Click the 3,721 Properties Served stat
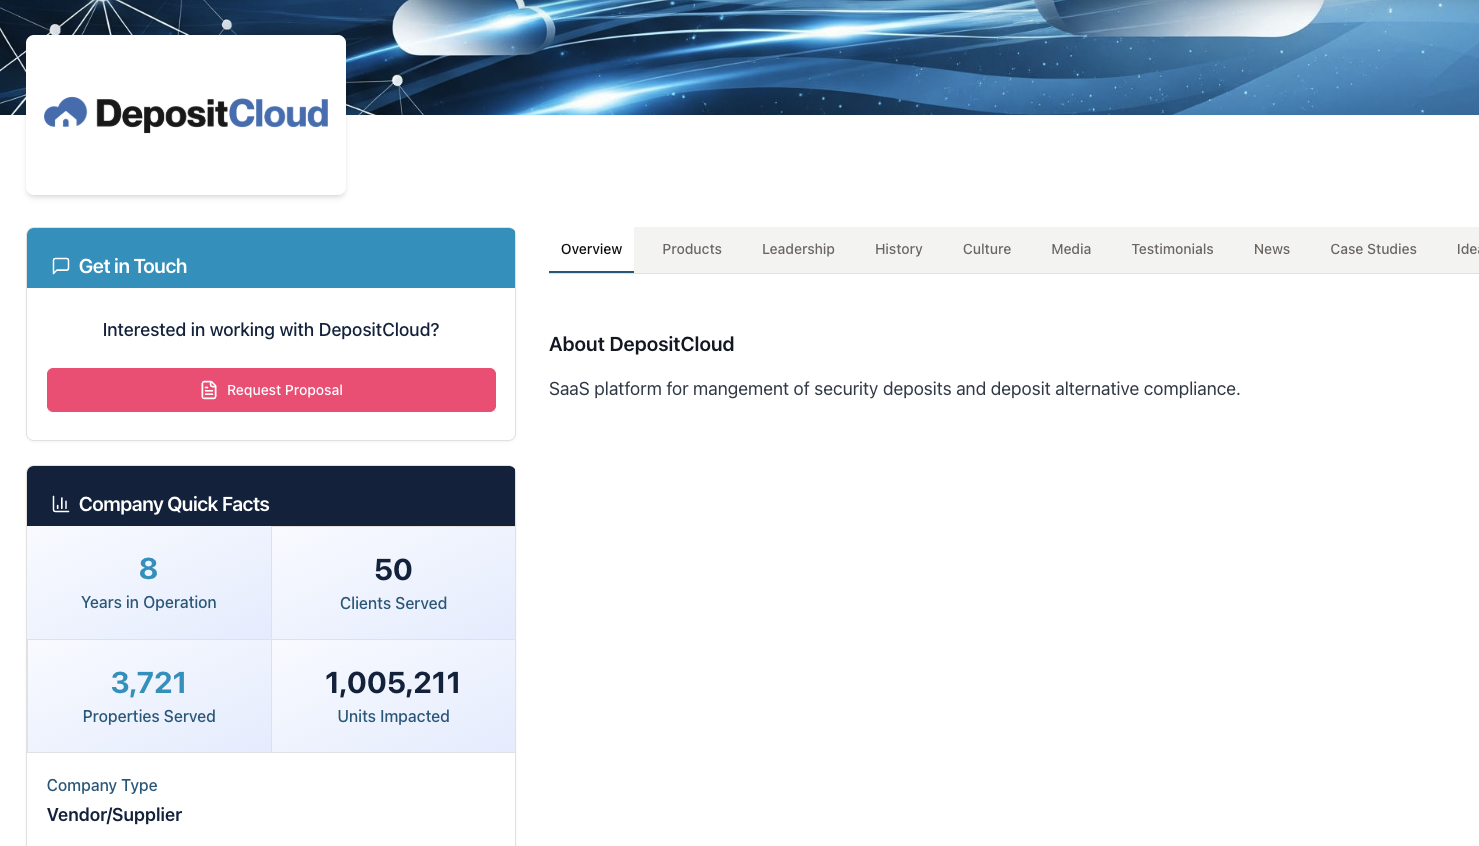The width and height of the screenshot is (1479, 846). coord(149,696)
